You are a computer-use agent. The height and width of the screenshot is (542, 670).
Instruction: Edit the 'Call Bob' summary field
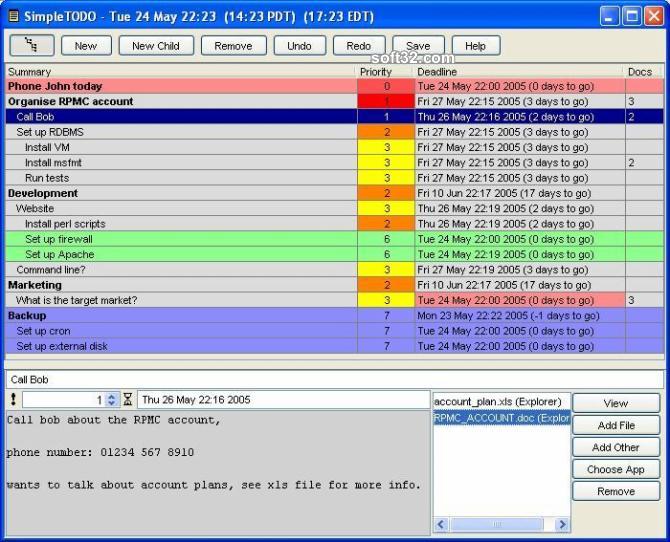pos(335,380)
